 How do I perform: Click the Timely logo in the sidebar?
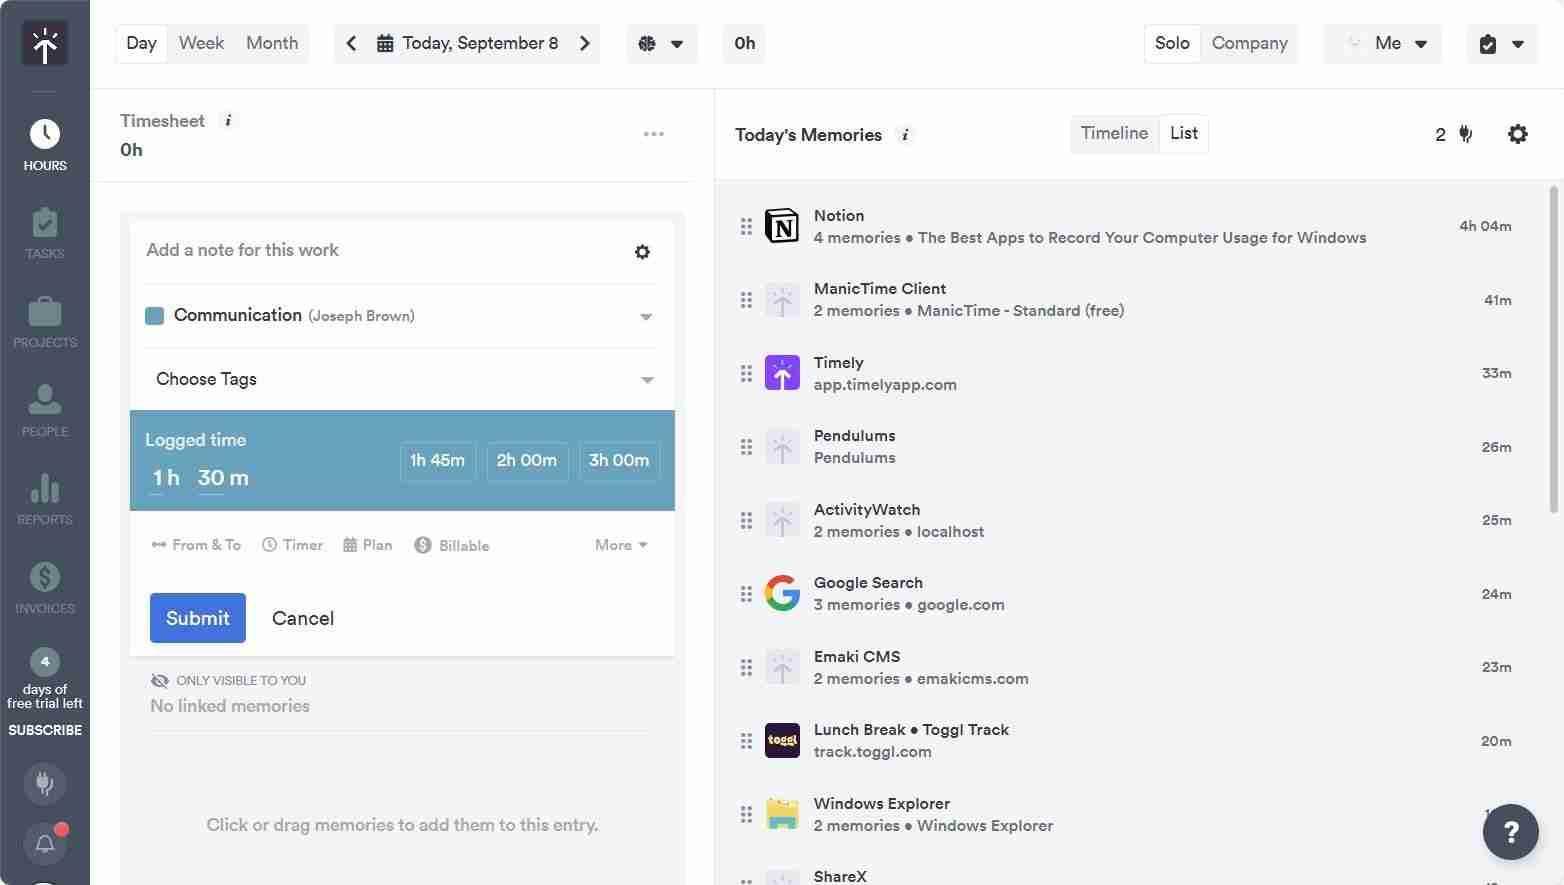tap(45, 44)
